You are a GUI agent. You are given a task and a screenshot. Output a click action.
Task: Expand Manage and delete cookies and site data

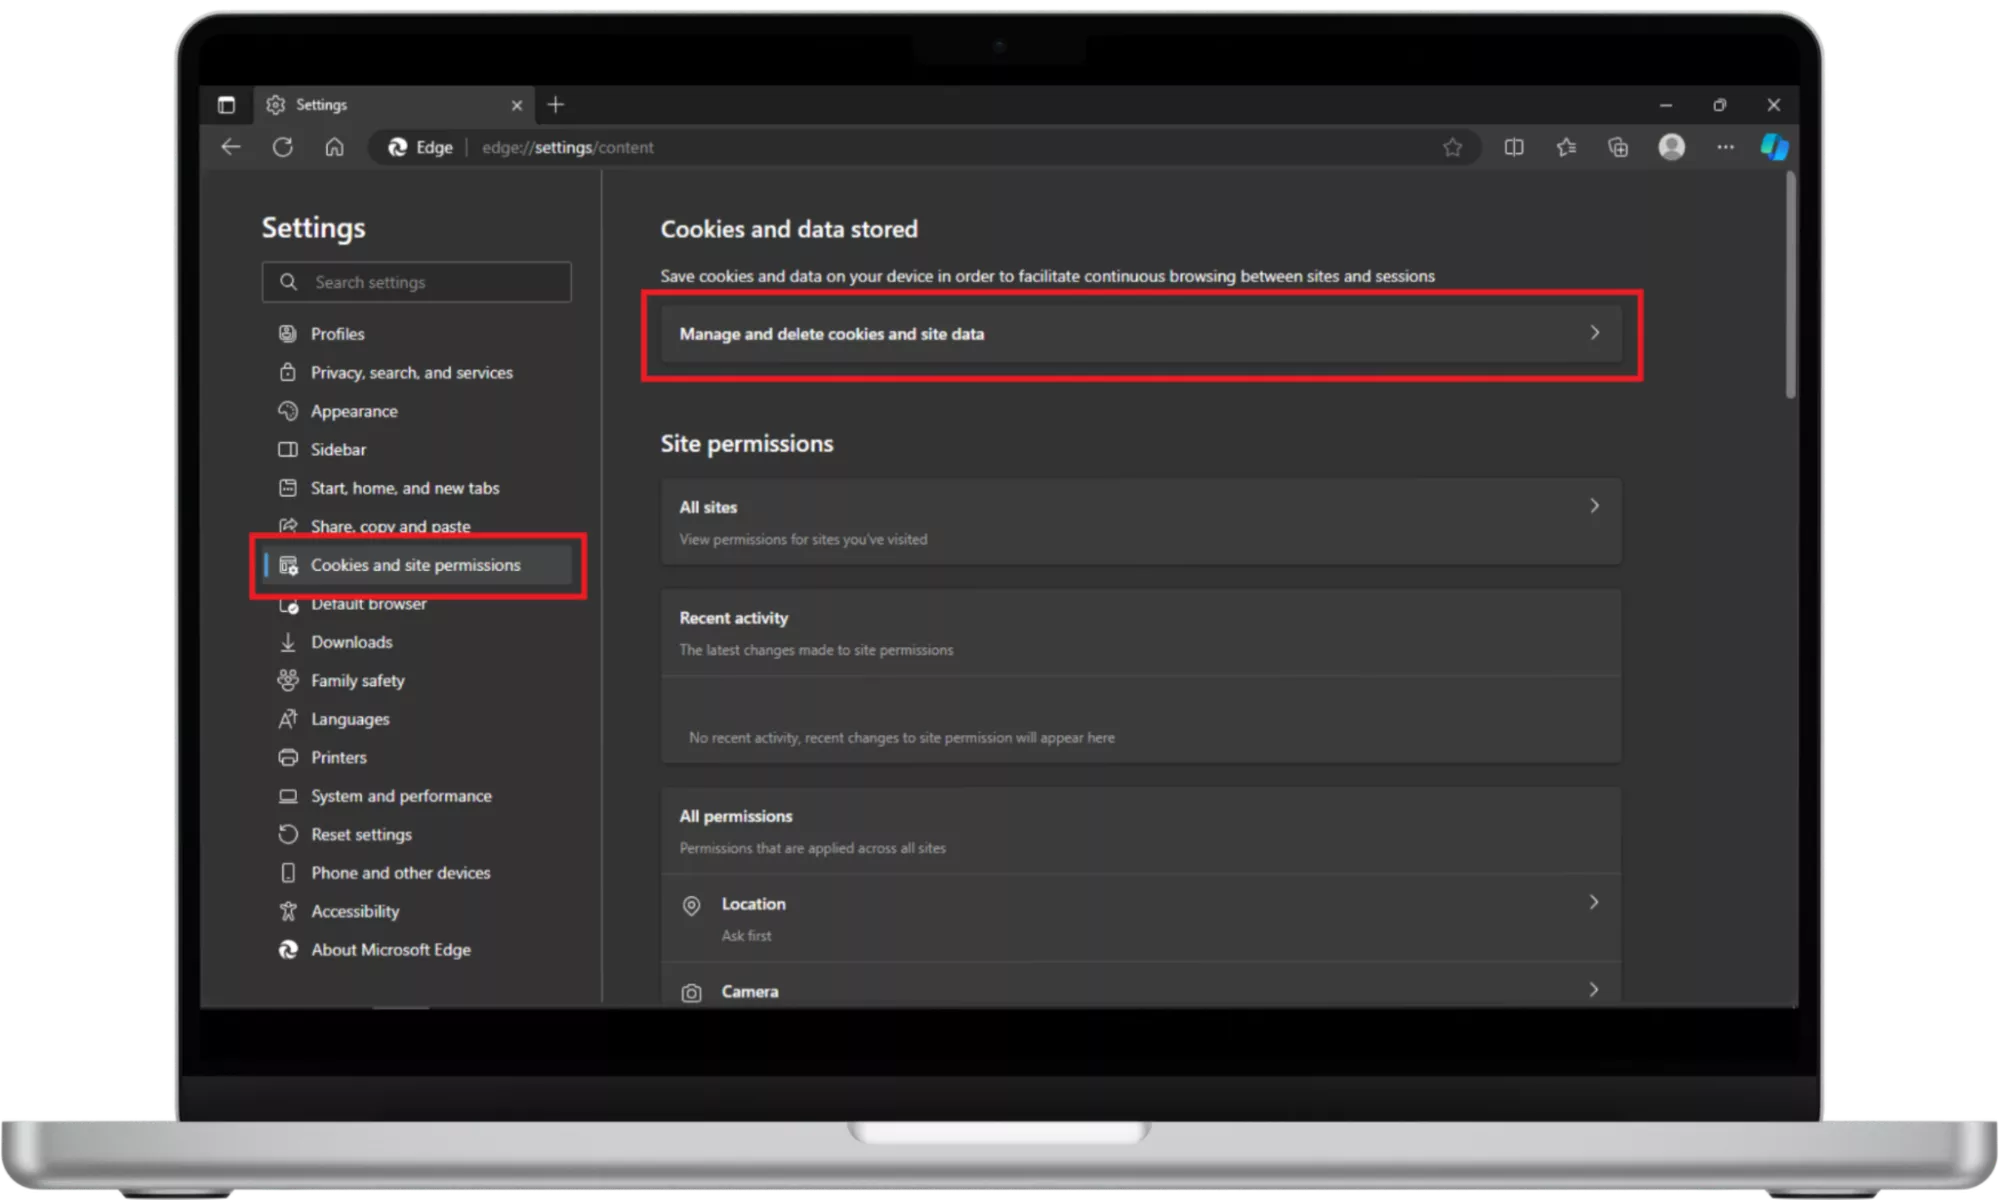click(x=1140, y=334)
